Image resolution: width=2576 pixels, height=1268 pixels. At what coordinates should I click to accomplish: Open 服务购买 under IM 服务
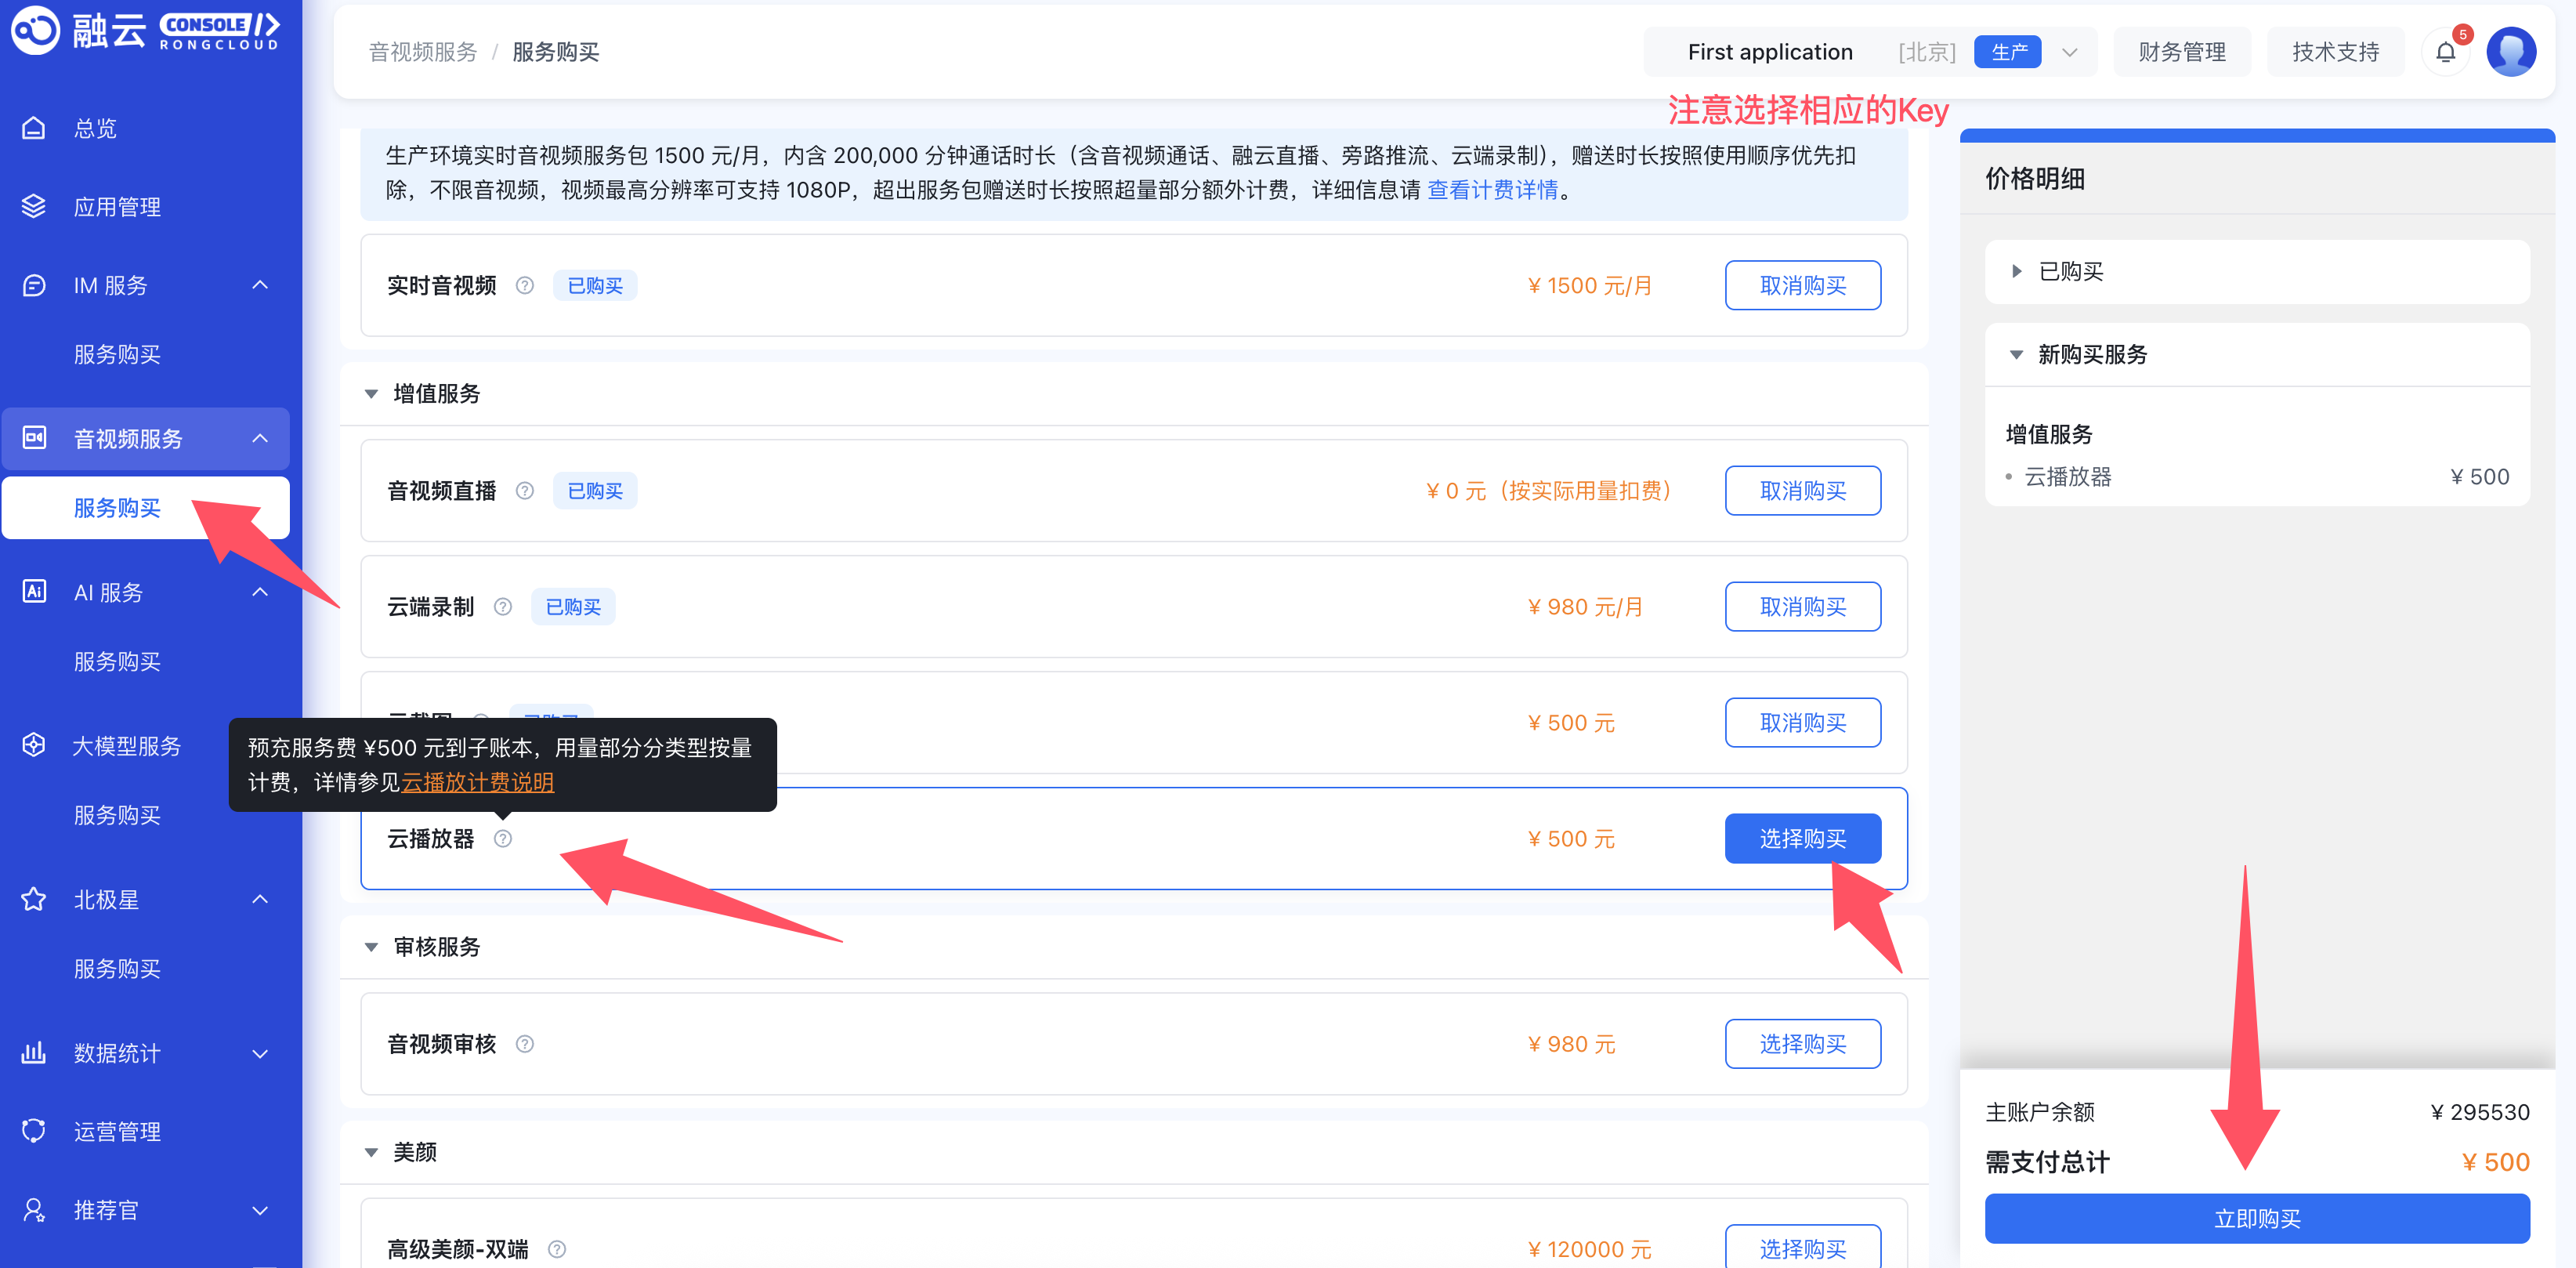[117, 354]
